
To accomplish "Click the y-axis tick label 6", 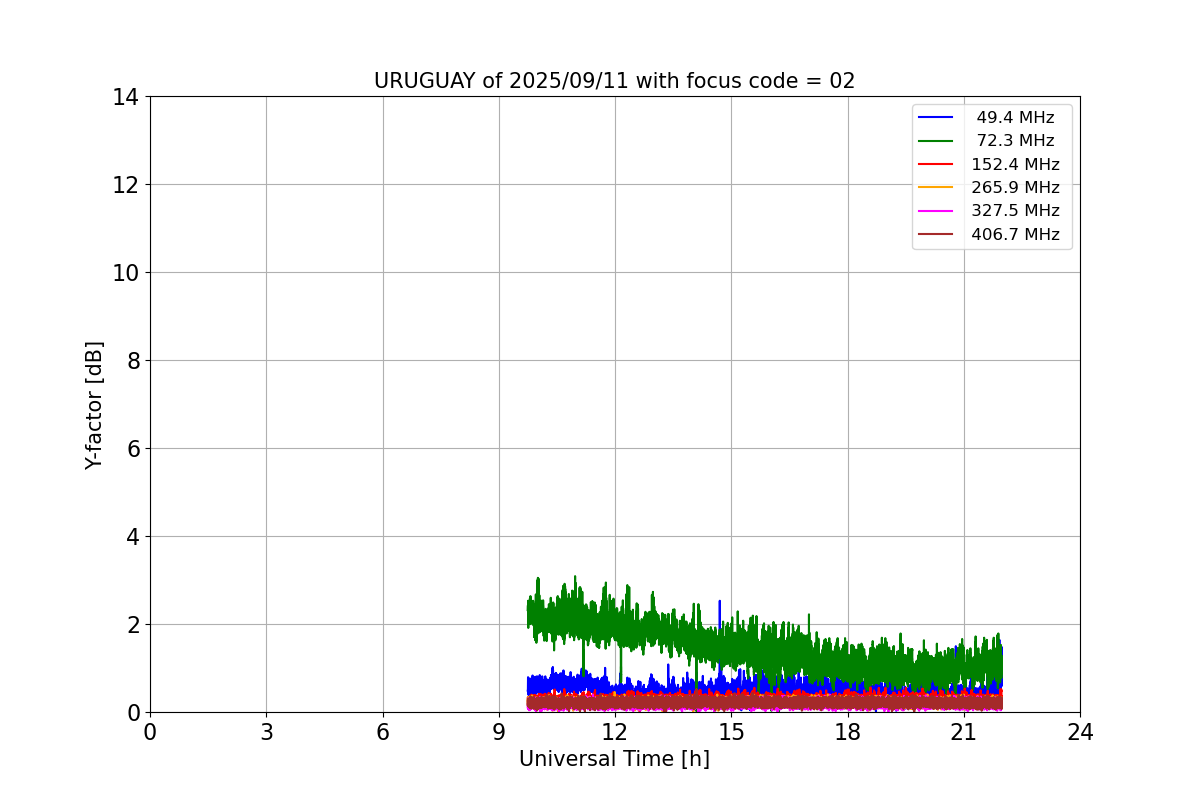I will (132, 449).
